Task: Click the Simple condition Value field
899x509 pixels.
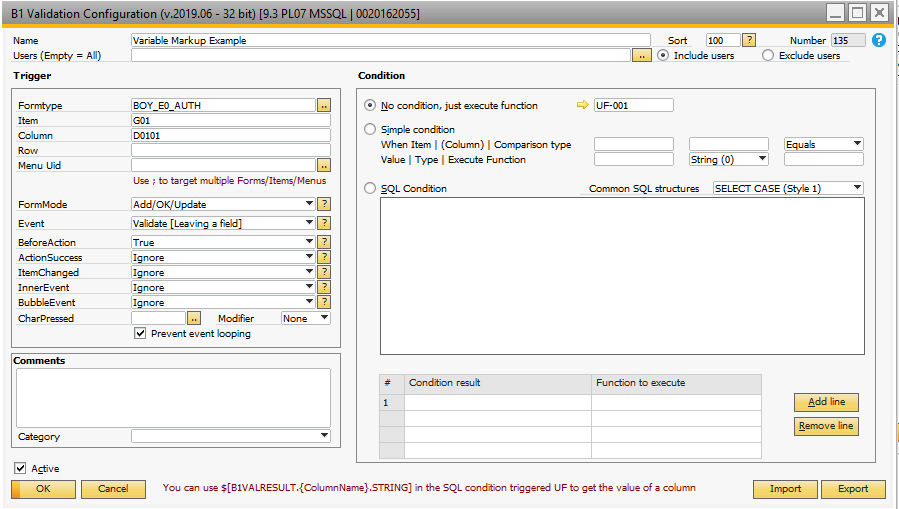Action: click(634, 159)
